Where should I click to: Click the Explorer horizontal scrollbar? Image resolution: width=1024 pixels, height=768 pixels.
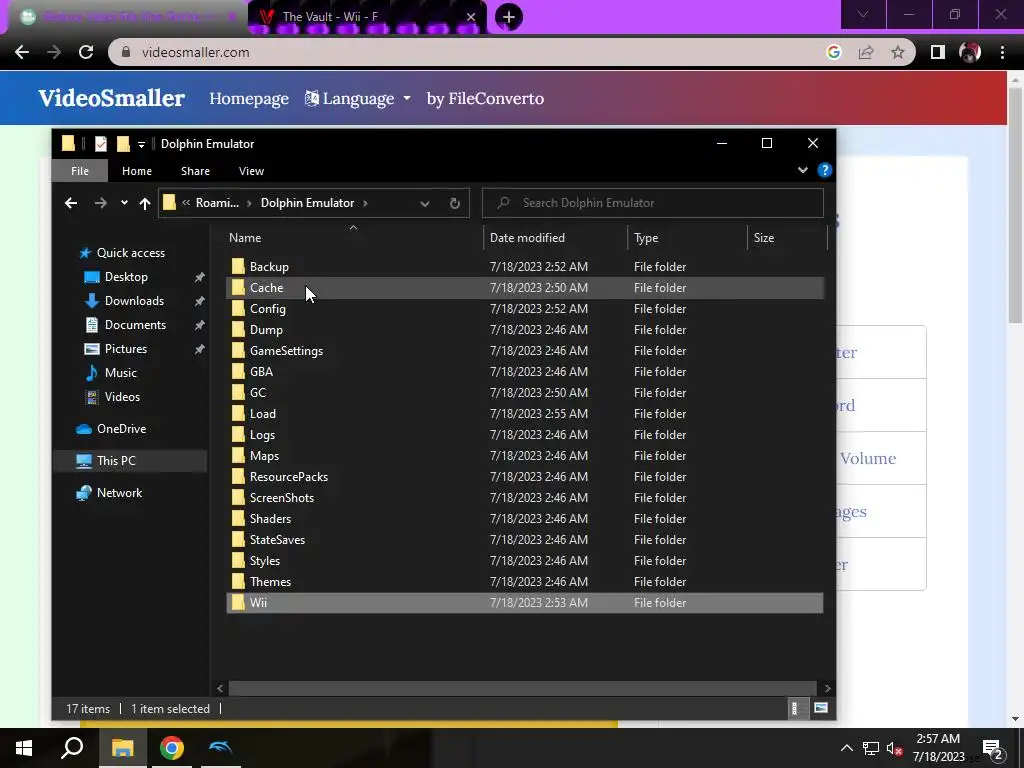522,688
